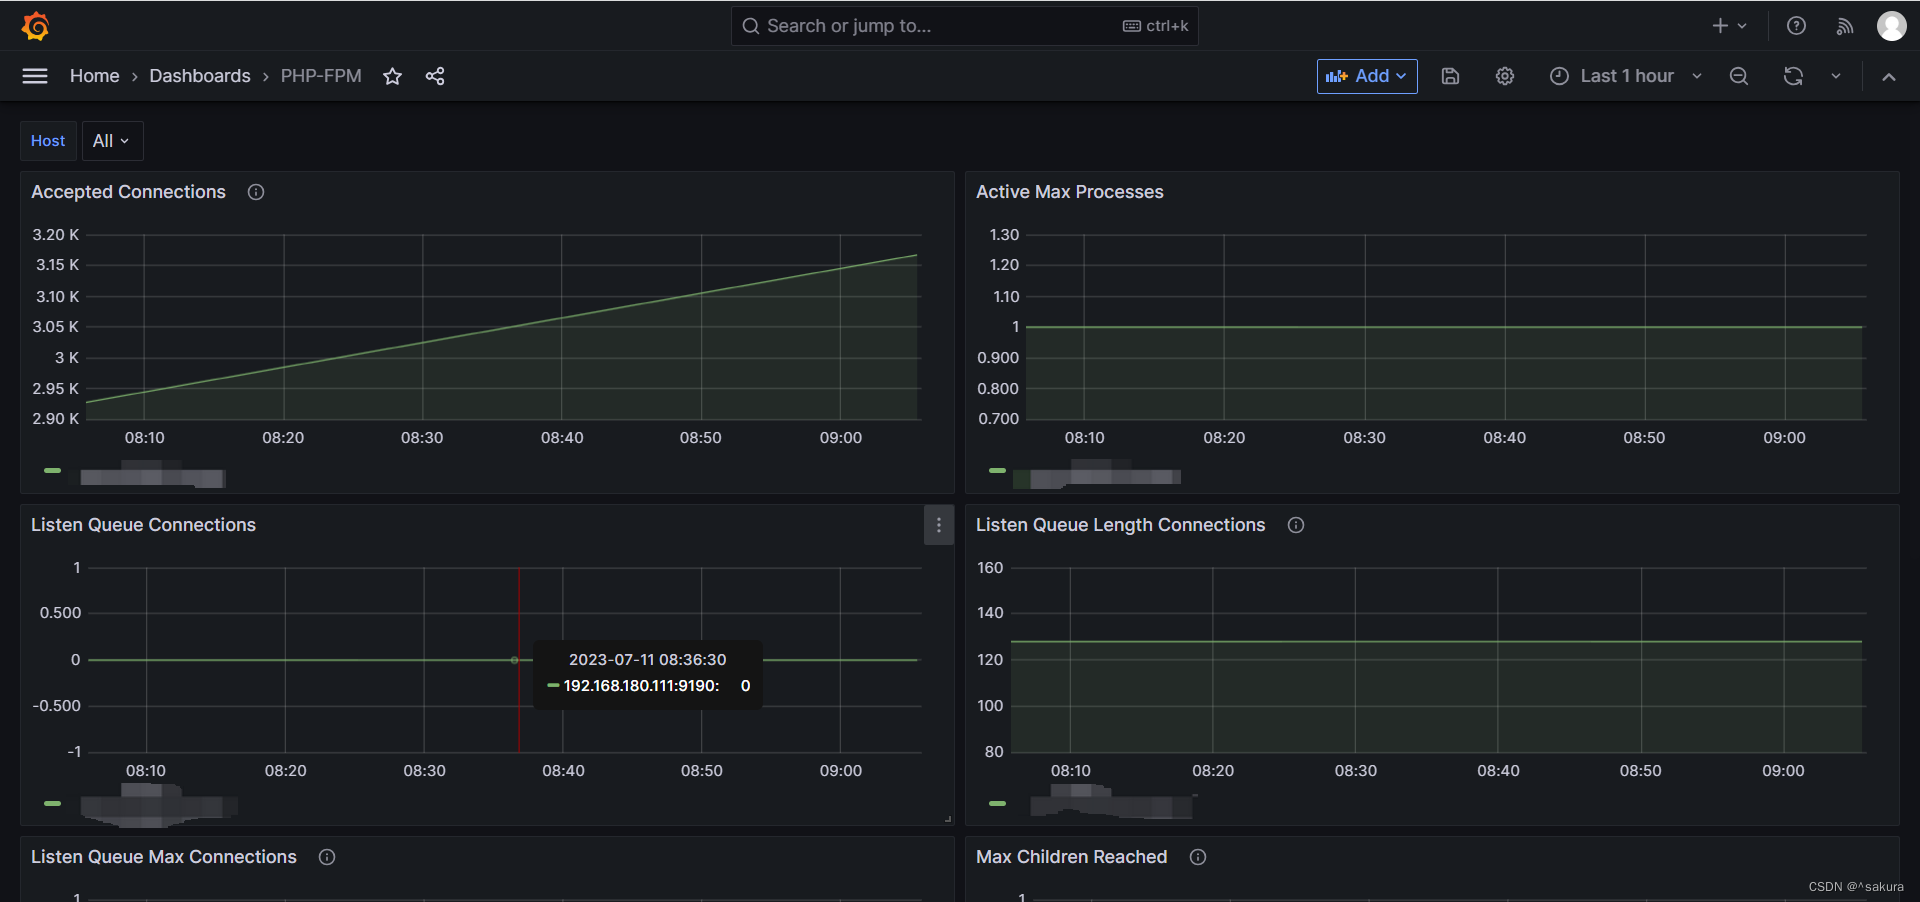Show info for Accepted Connections panel
Image resolution: width=1920 pixels, height=902 pixels.
256,192
